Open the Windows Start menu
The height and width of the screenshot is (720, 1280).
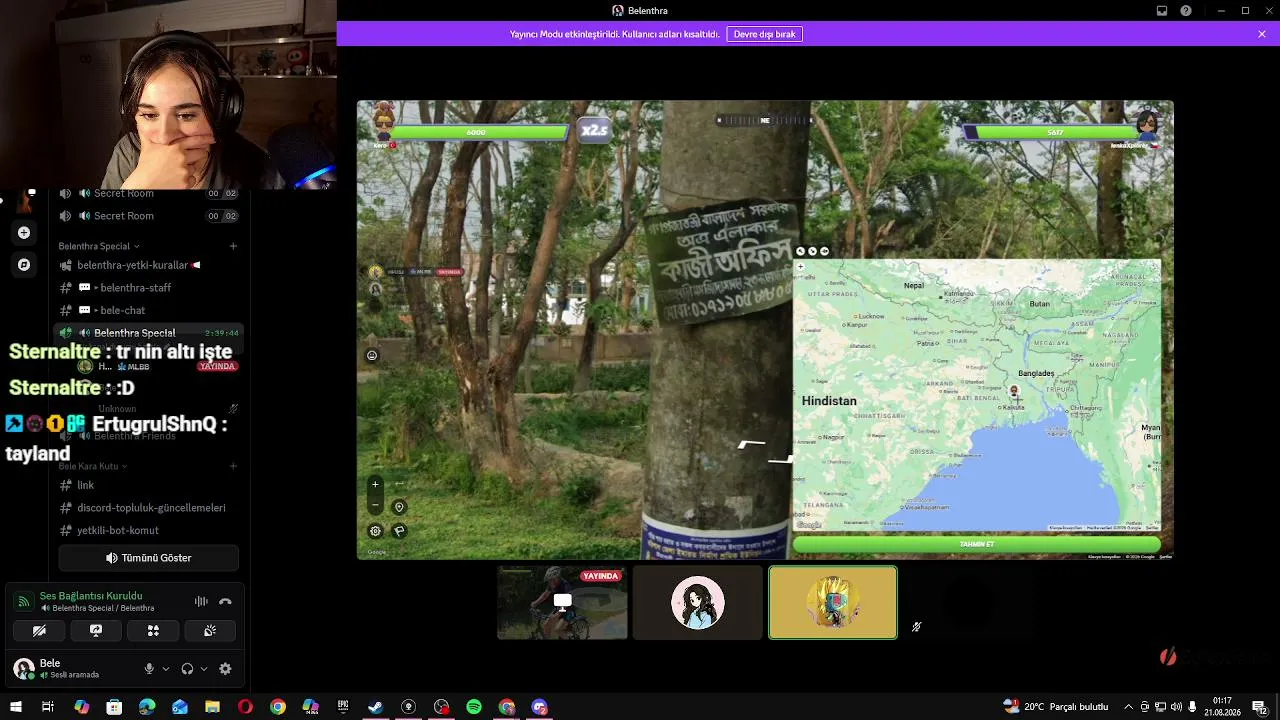(16, 707)
